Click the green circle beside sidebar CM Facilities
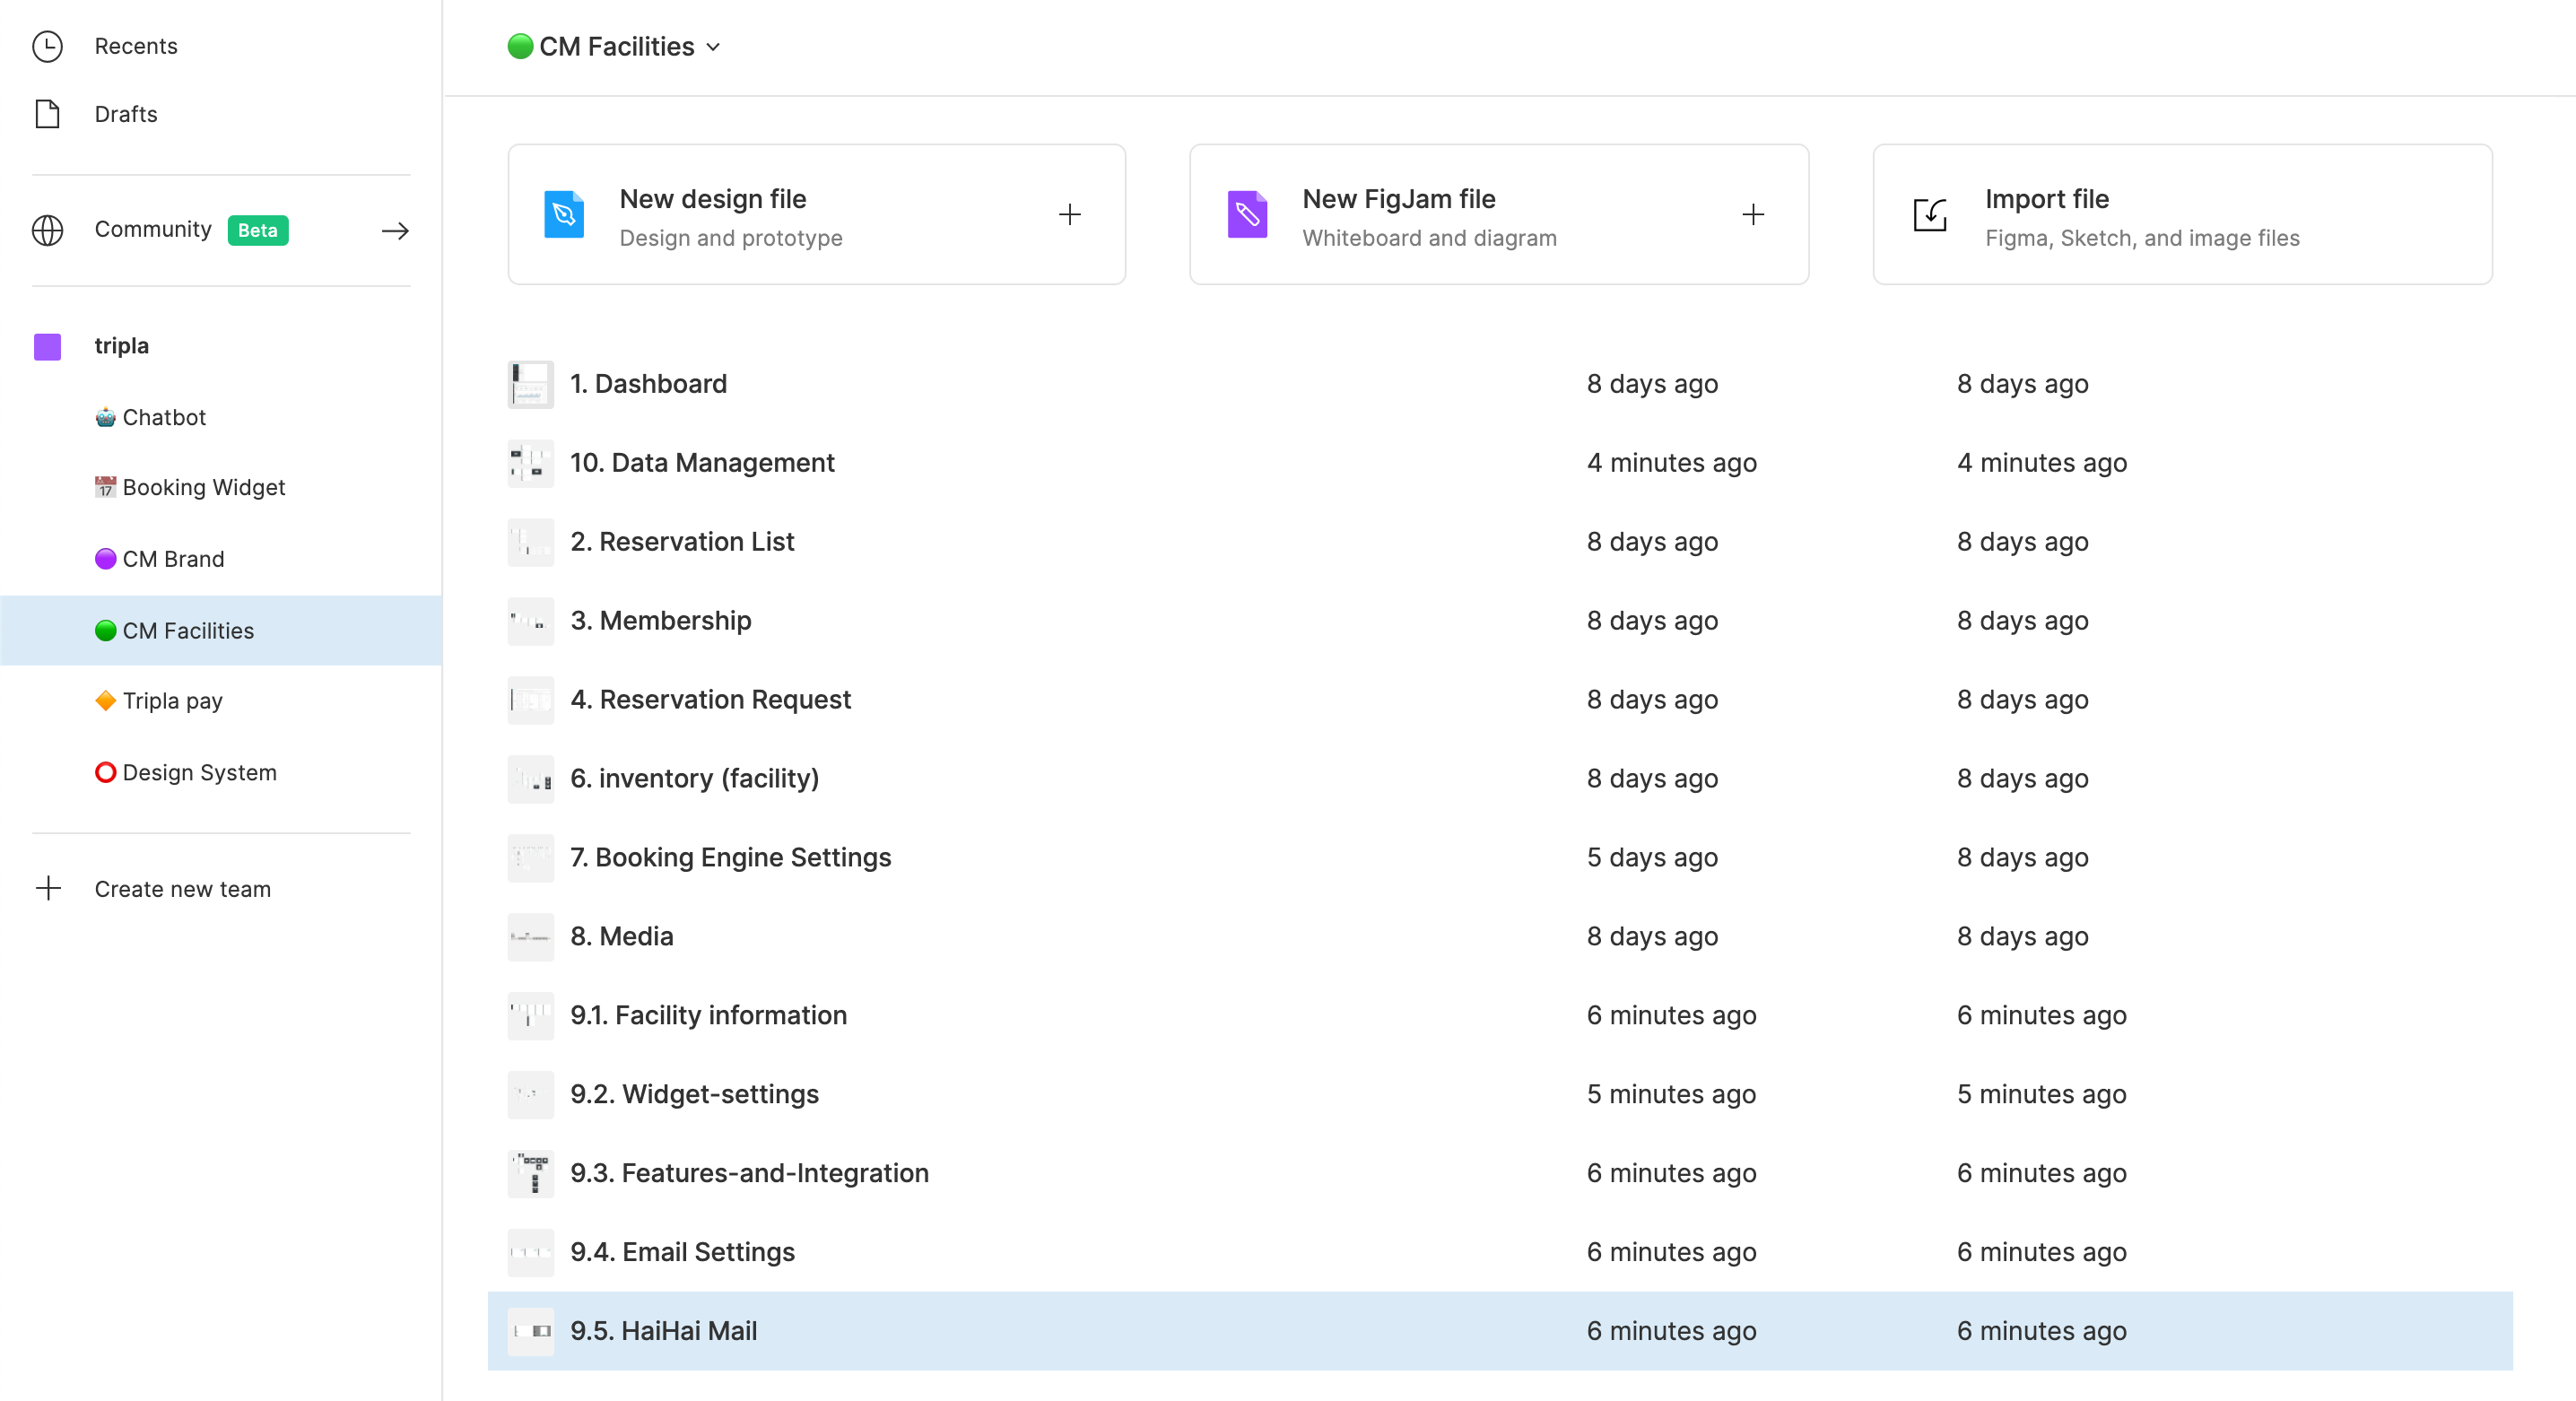2576x1401 pixels. point(105,630)
